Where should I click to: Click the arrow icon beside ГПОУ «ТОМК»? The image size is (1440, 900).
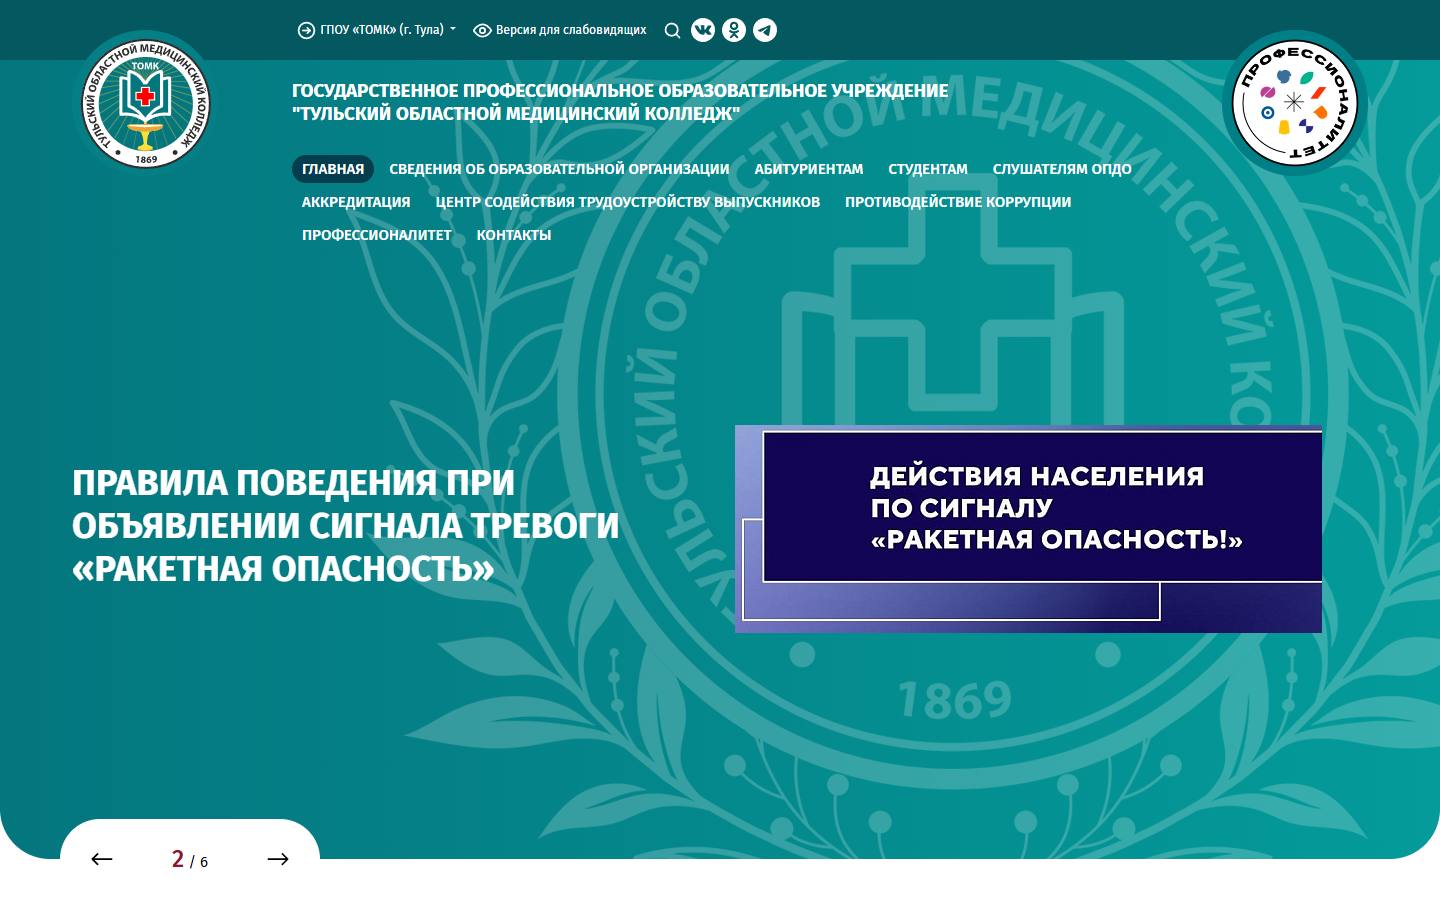pos(306,30)
